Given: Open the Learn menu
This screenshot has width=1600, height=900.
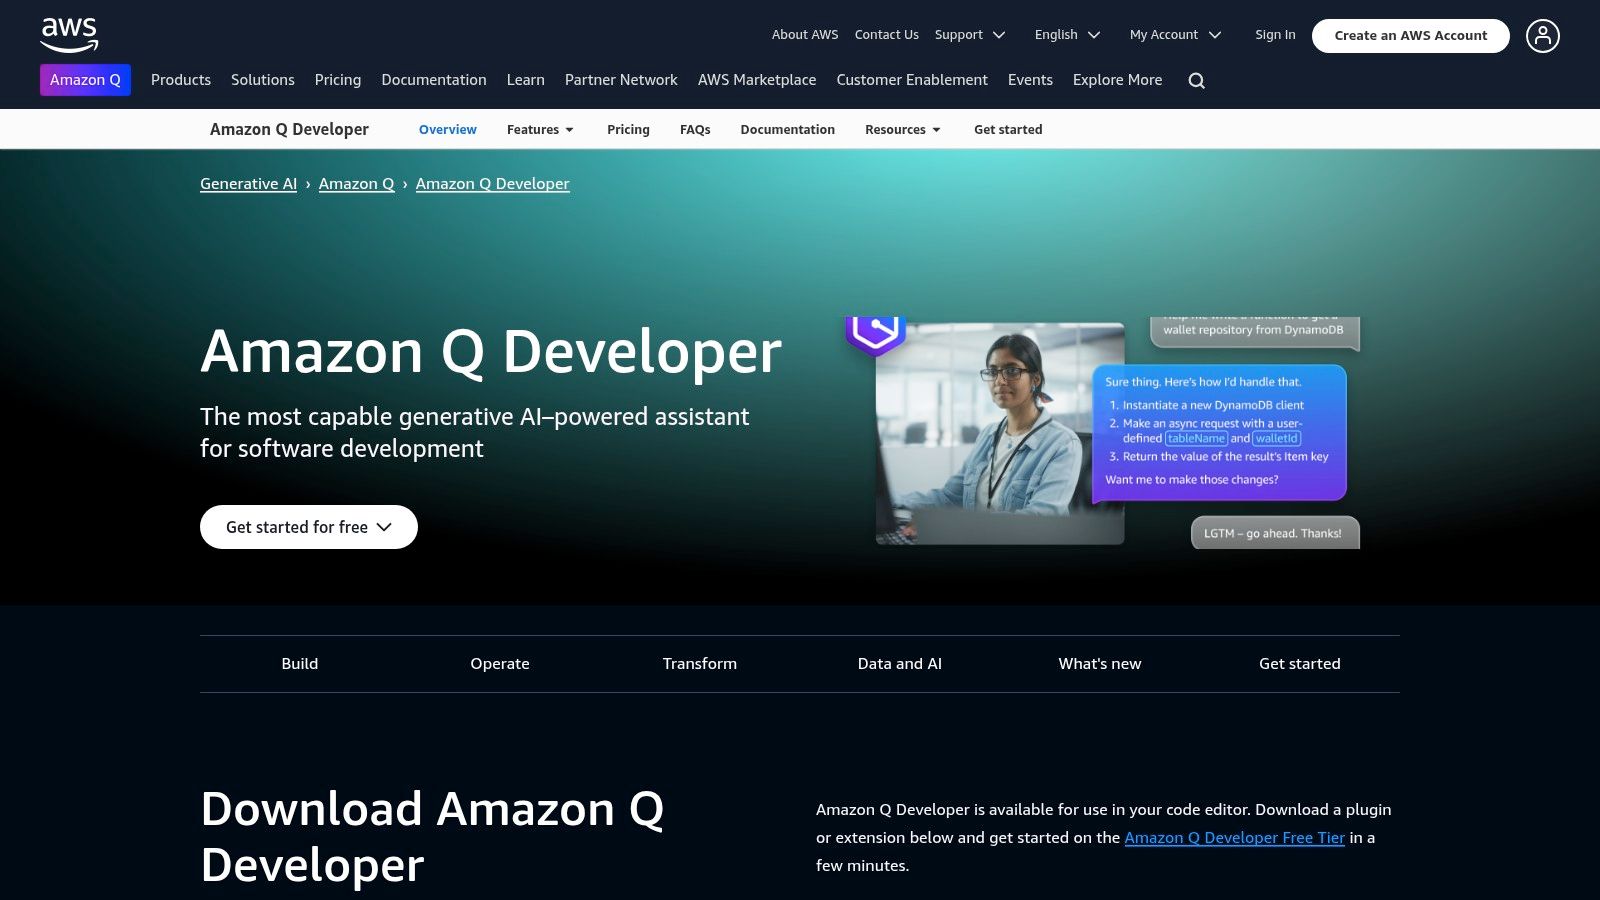Looking at the screenshot, I should [526, 80].
